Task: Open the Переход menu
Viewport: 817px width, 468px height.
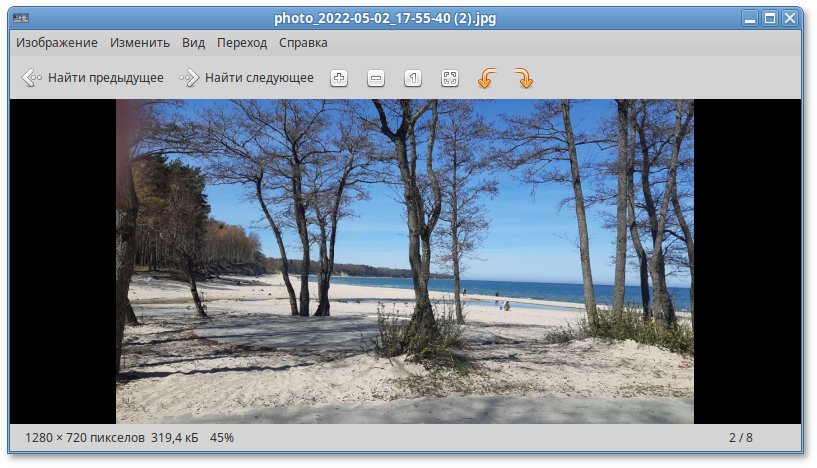Action: click(242, 43)
